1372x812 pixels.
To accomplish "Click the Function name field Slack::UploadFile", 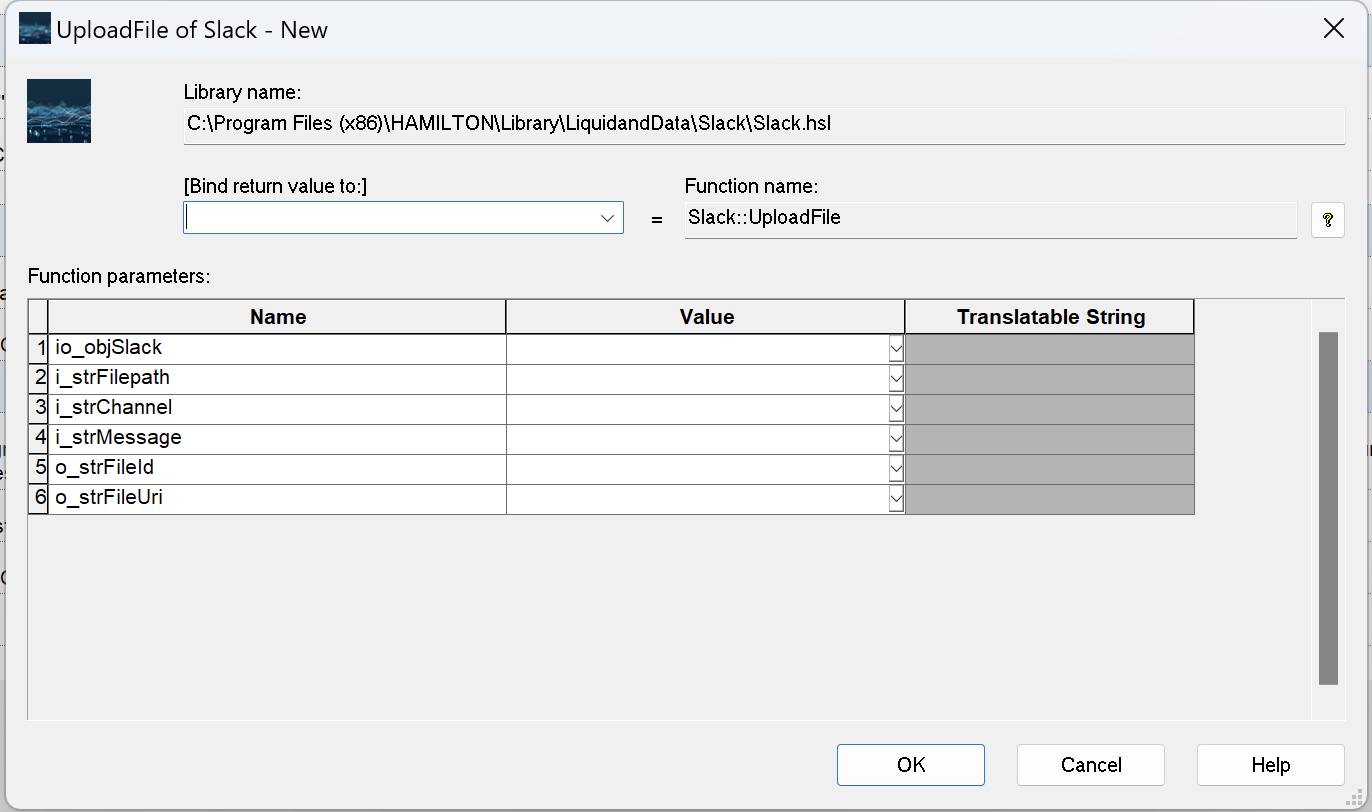I will 990,219.
